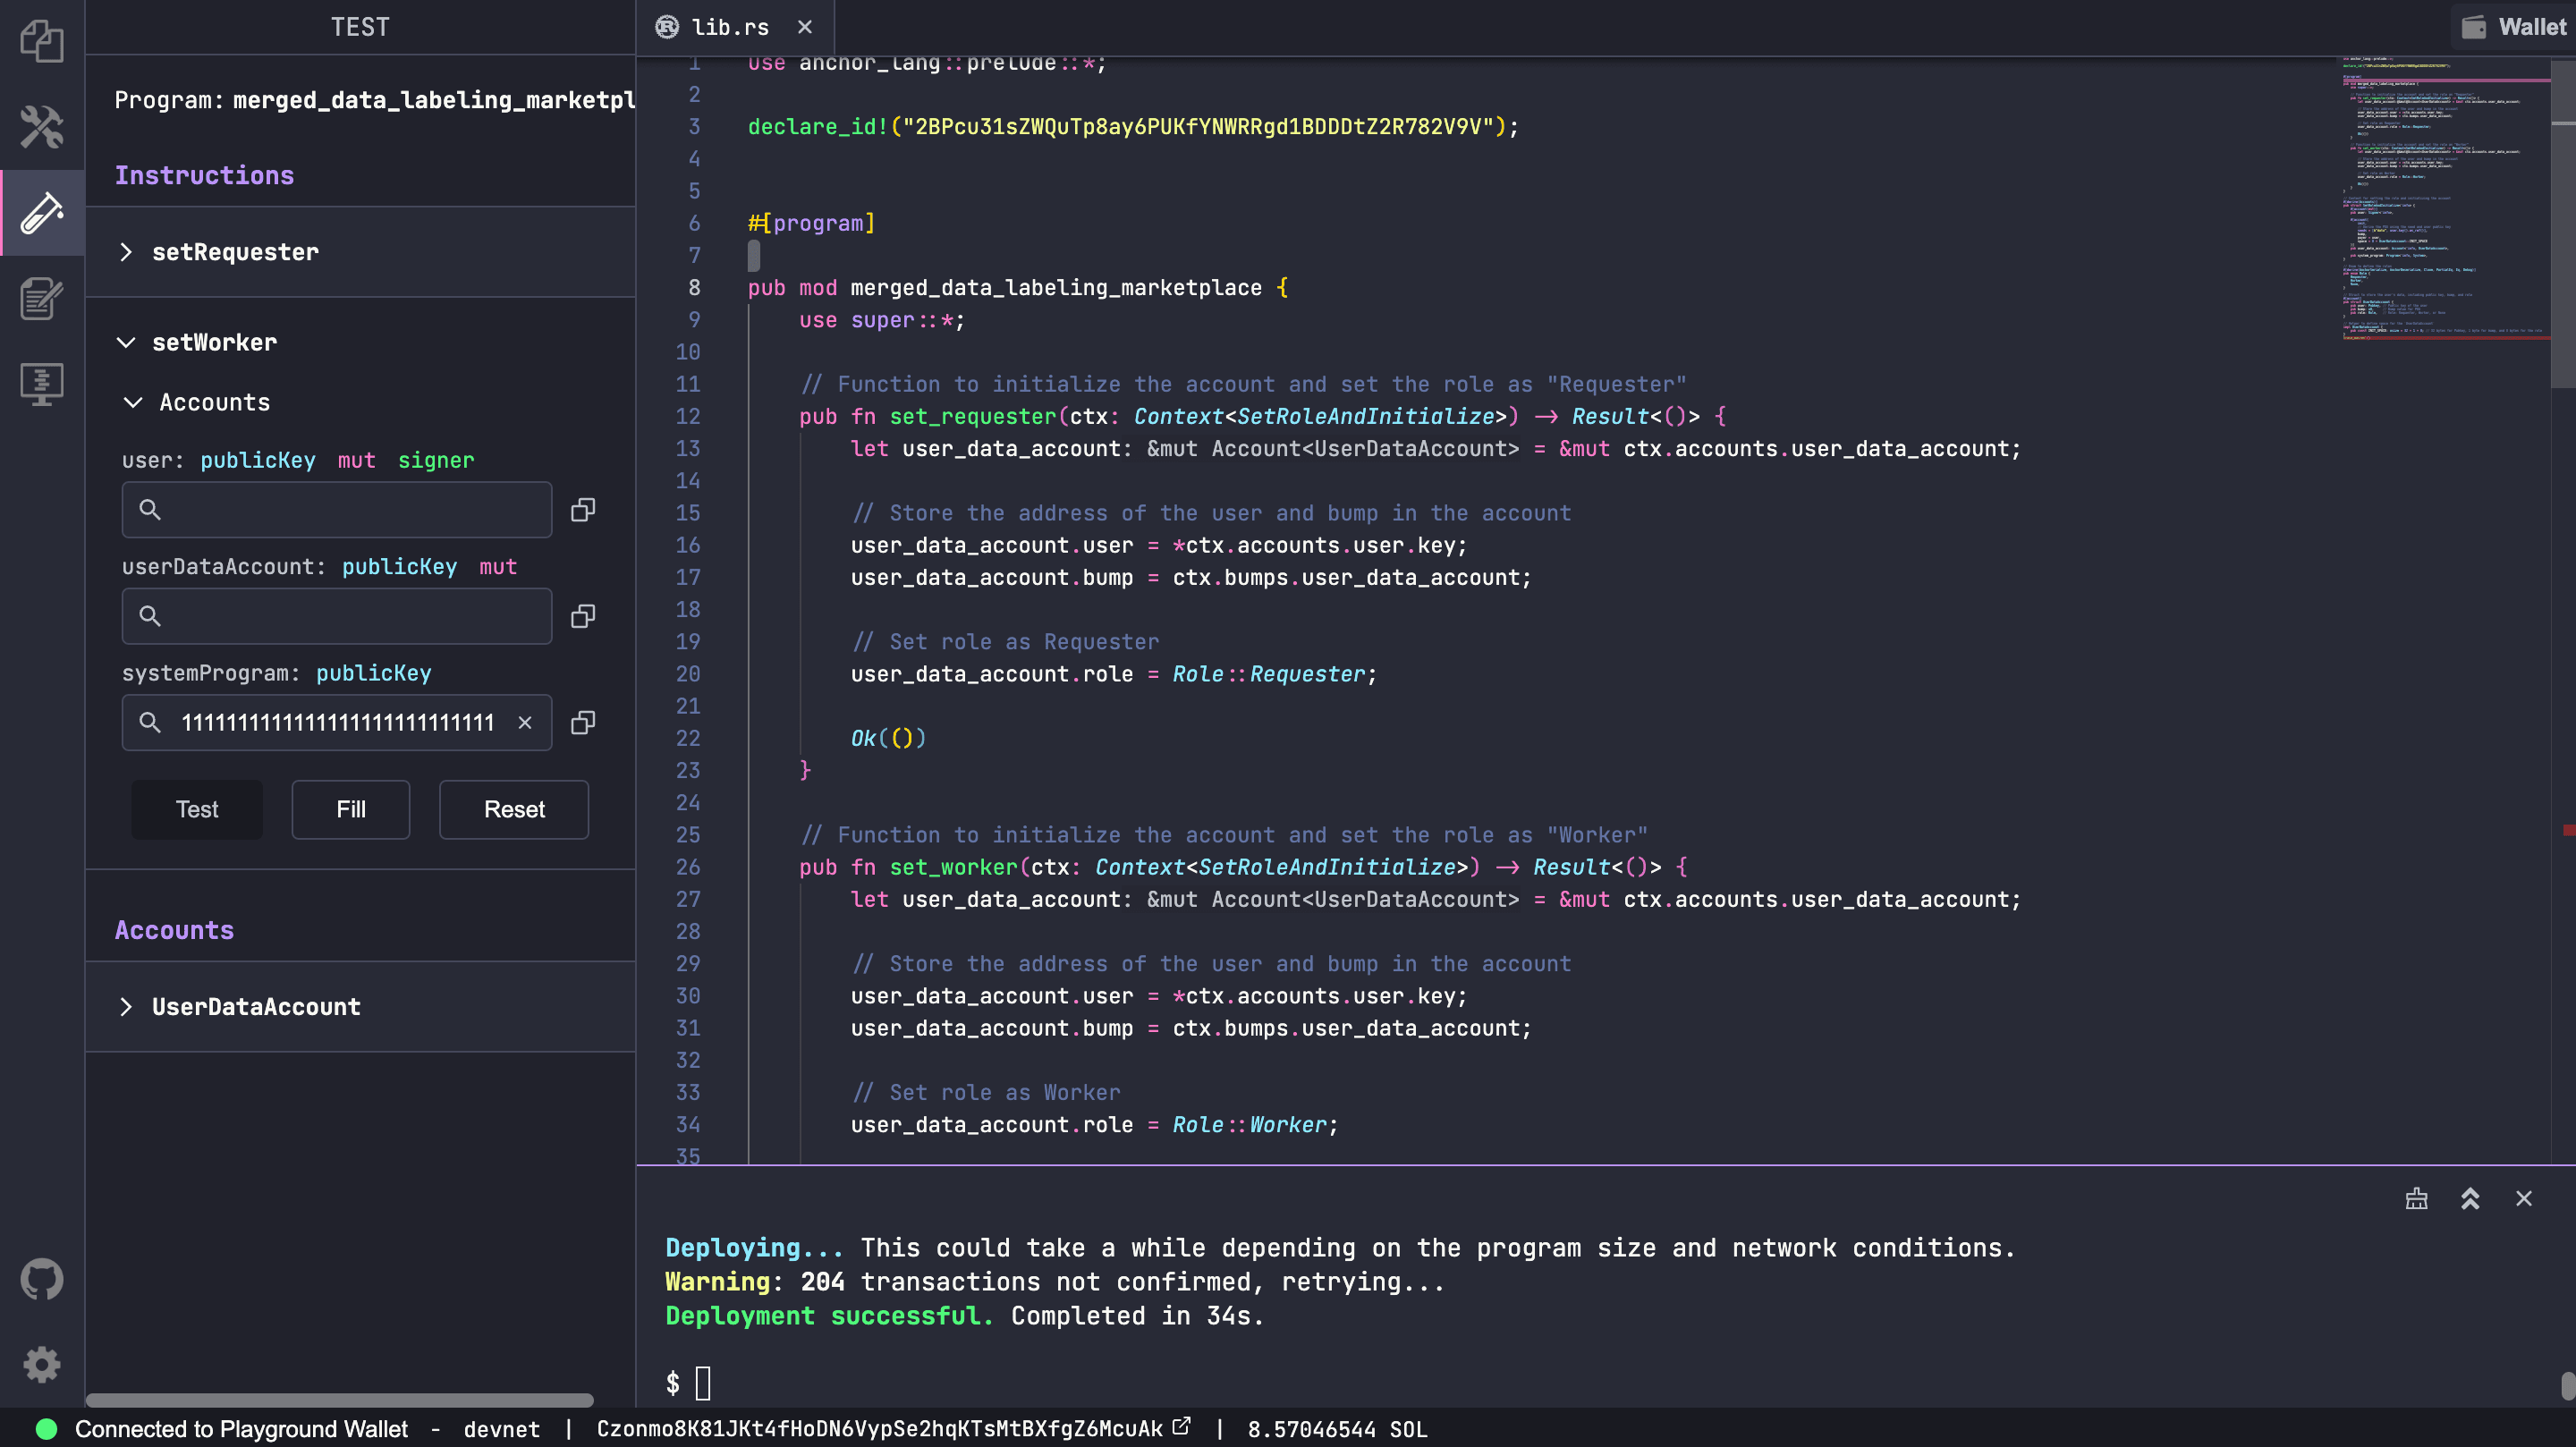Click Role::Requester in the code
Screen dimensions: 2576x1447
[1268, 674]
